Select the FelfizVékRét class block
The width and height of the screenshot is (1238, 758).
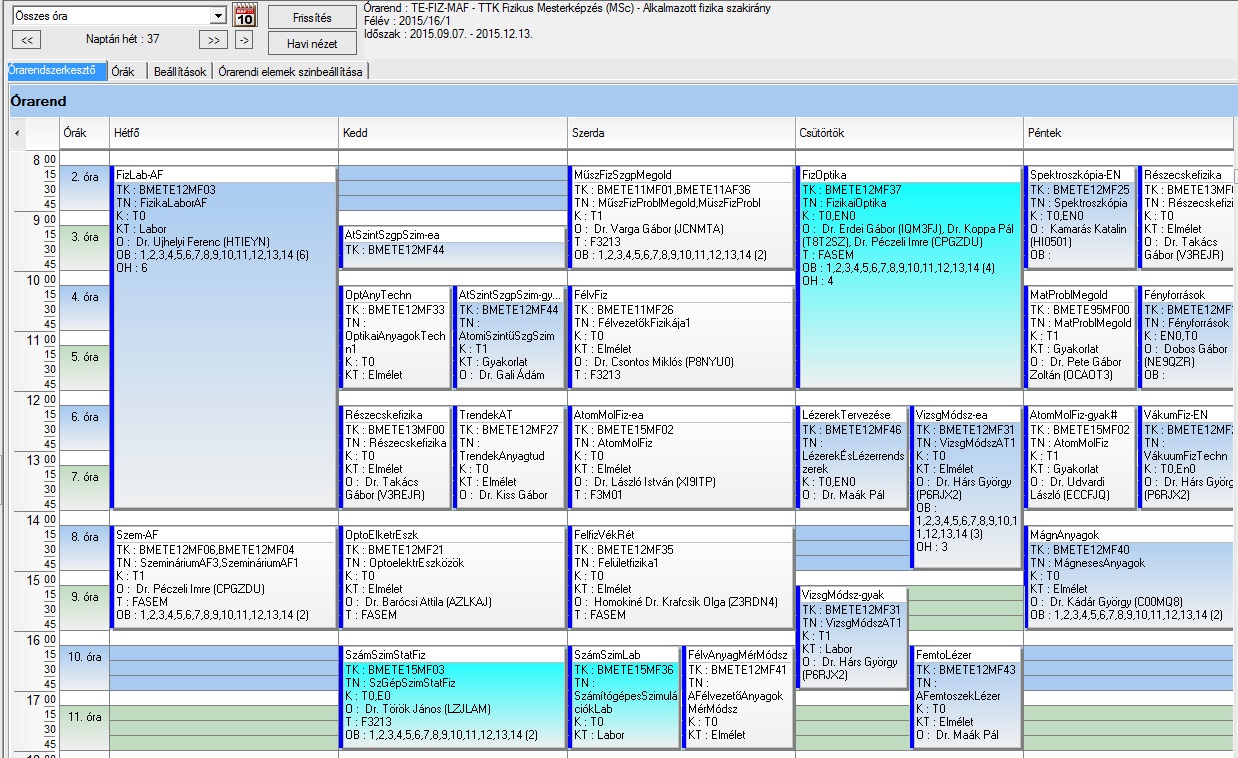681,578
